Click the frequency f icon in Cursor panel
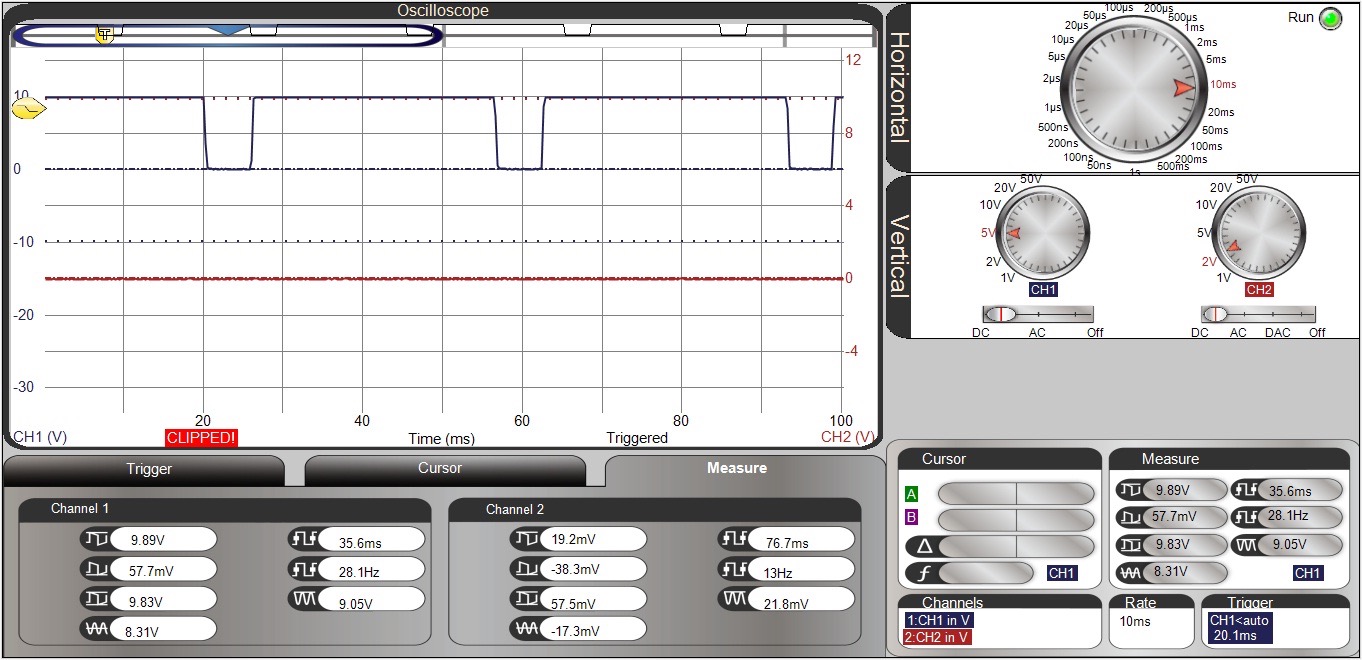1362x660 pixels. click(x=924, y=574)
